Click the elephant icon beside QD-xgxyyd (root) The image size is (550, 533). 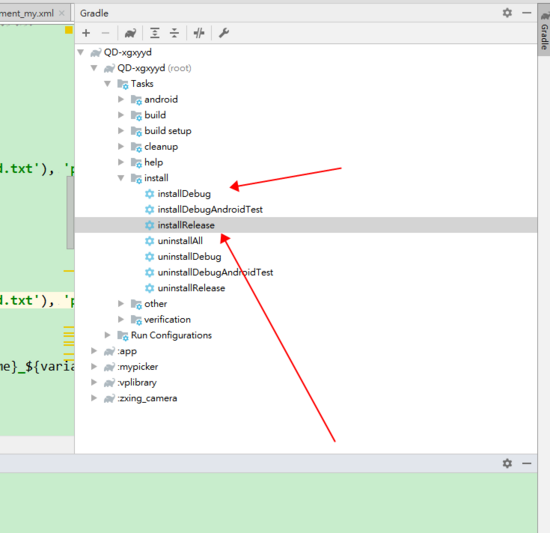(109, 68)
